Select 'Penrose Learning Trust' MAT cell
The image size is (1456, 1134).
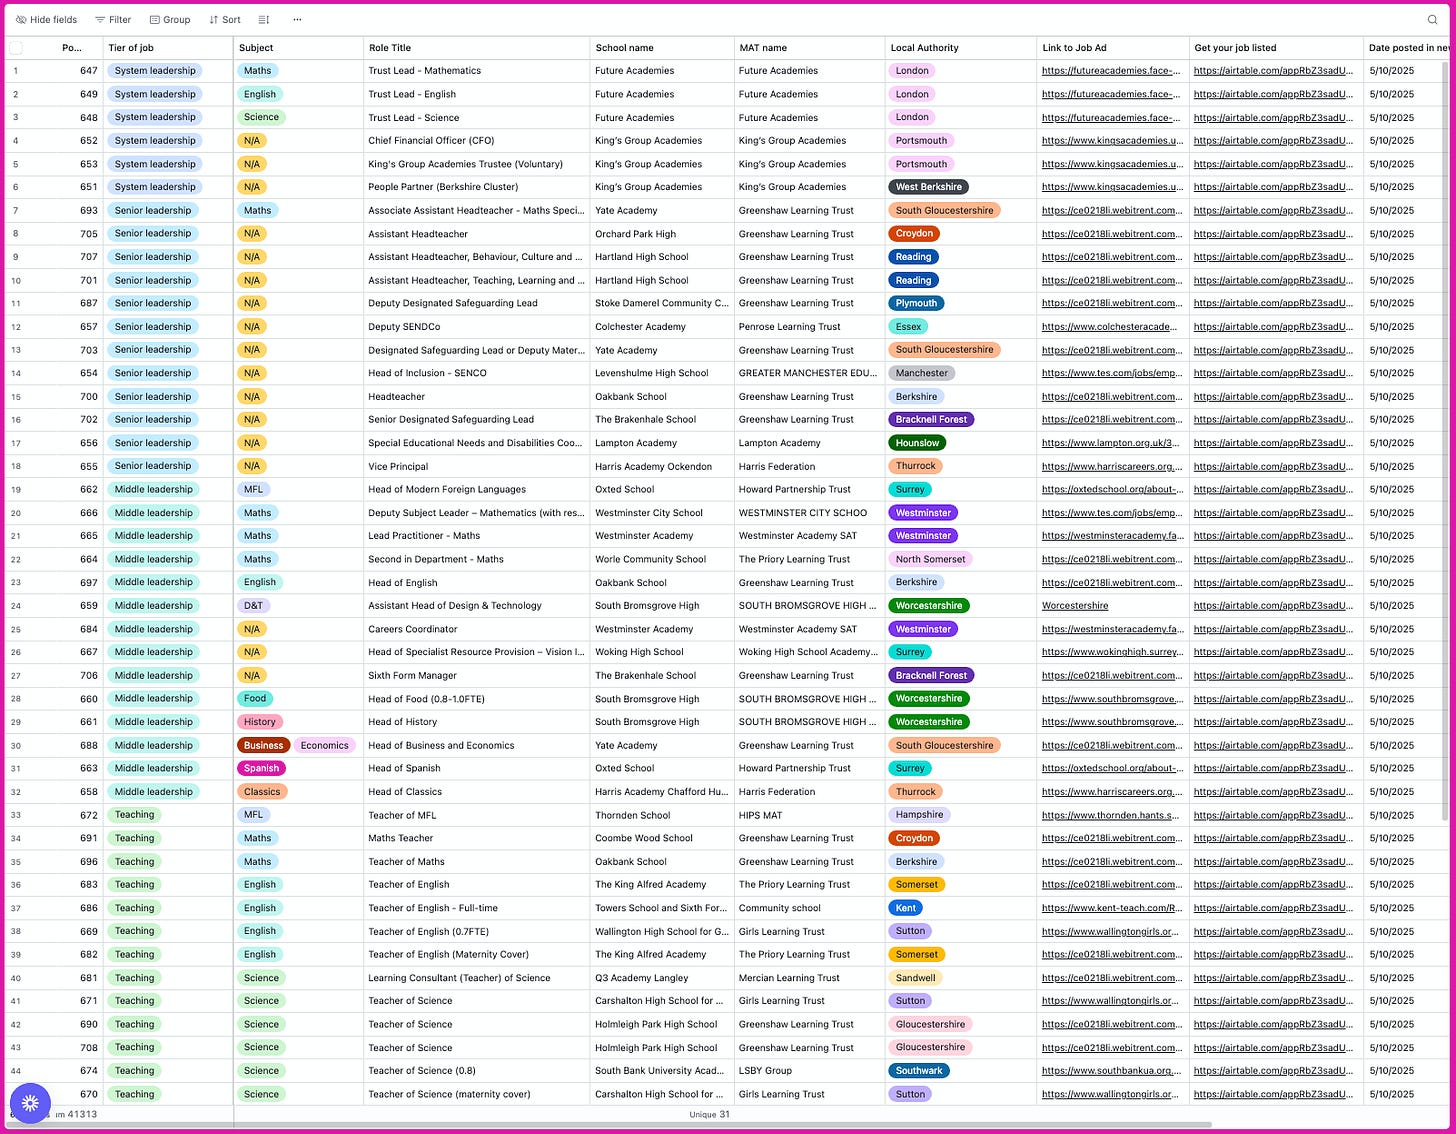point(809,327)
